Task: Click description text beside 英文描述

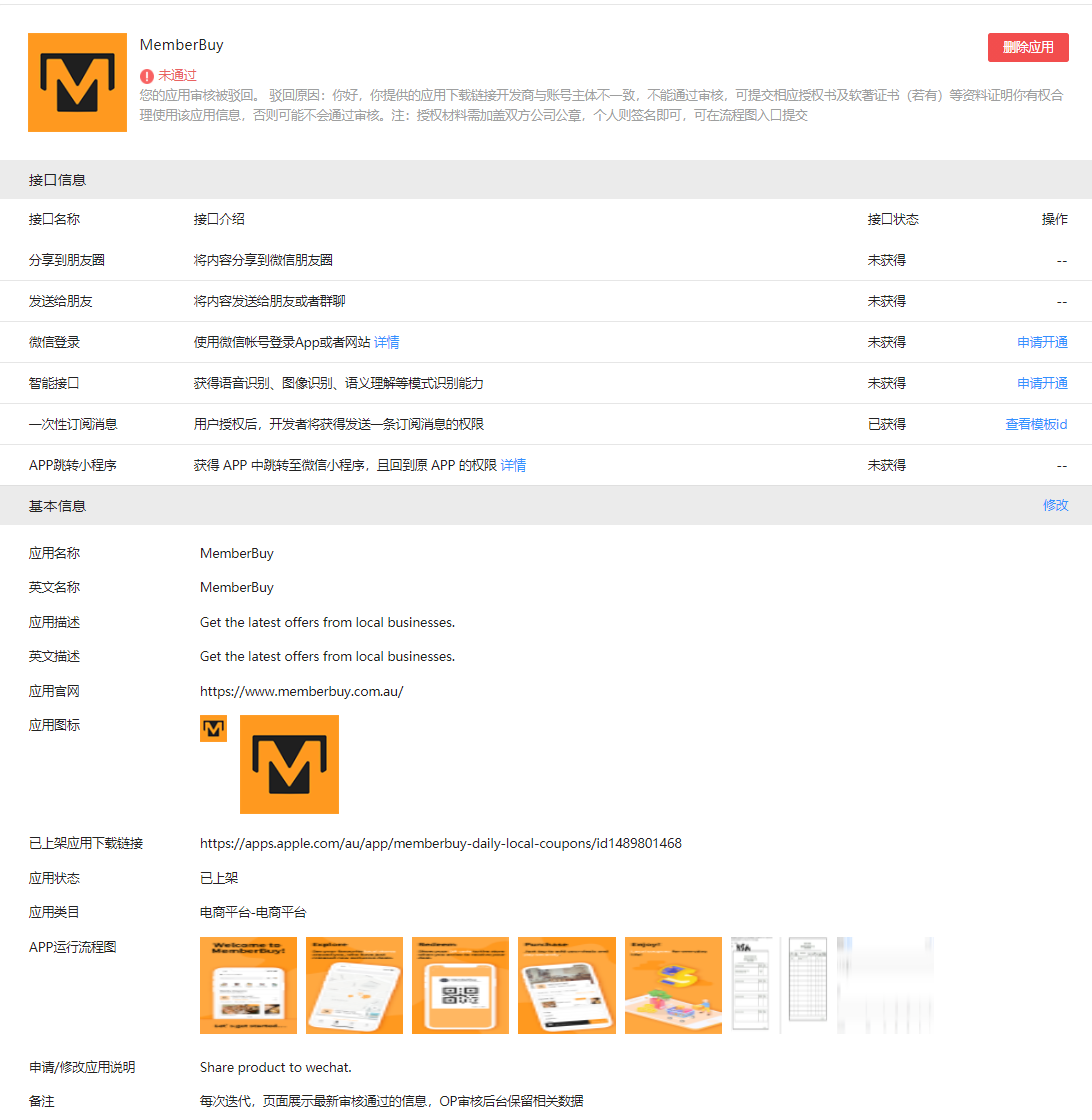Action: coord(327,656)
